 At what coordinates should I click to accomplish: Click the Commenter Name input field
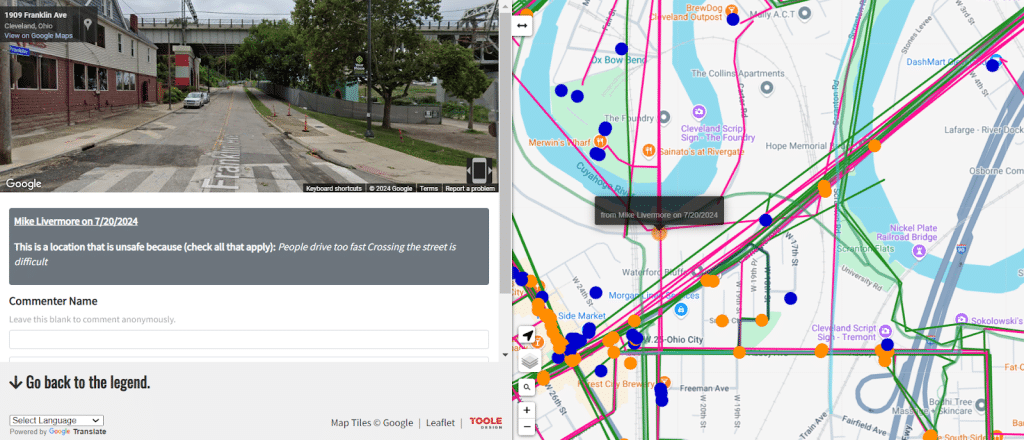click(249, 339)
